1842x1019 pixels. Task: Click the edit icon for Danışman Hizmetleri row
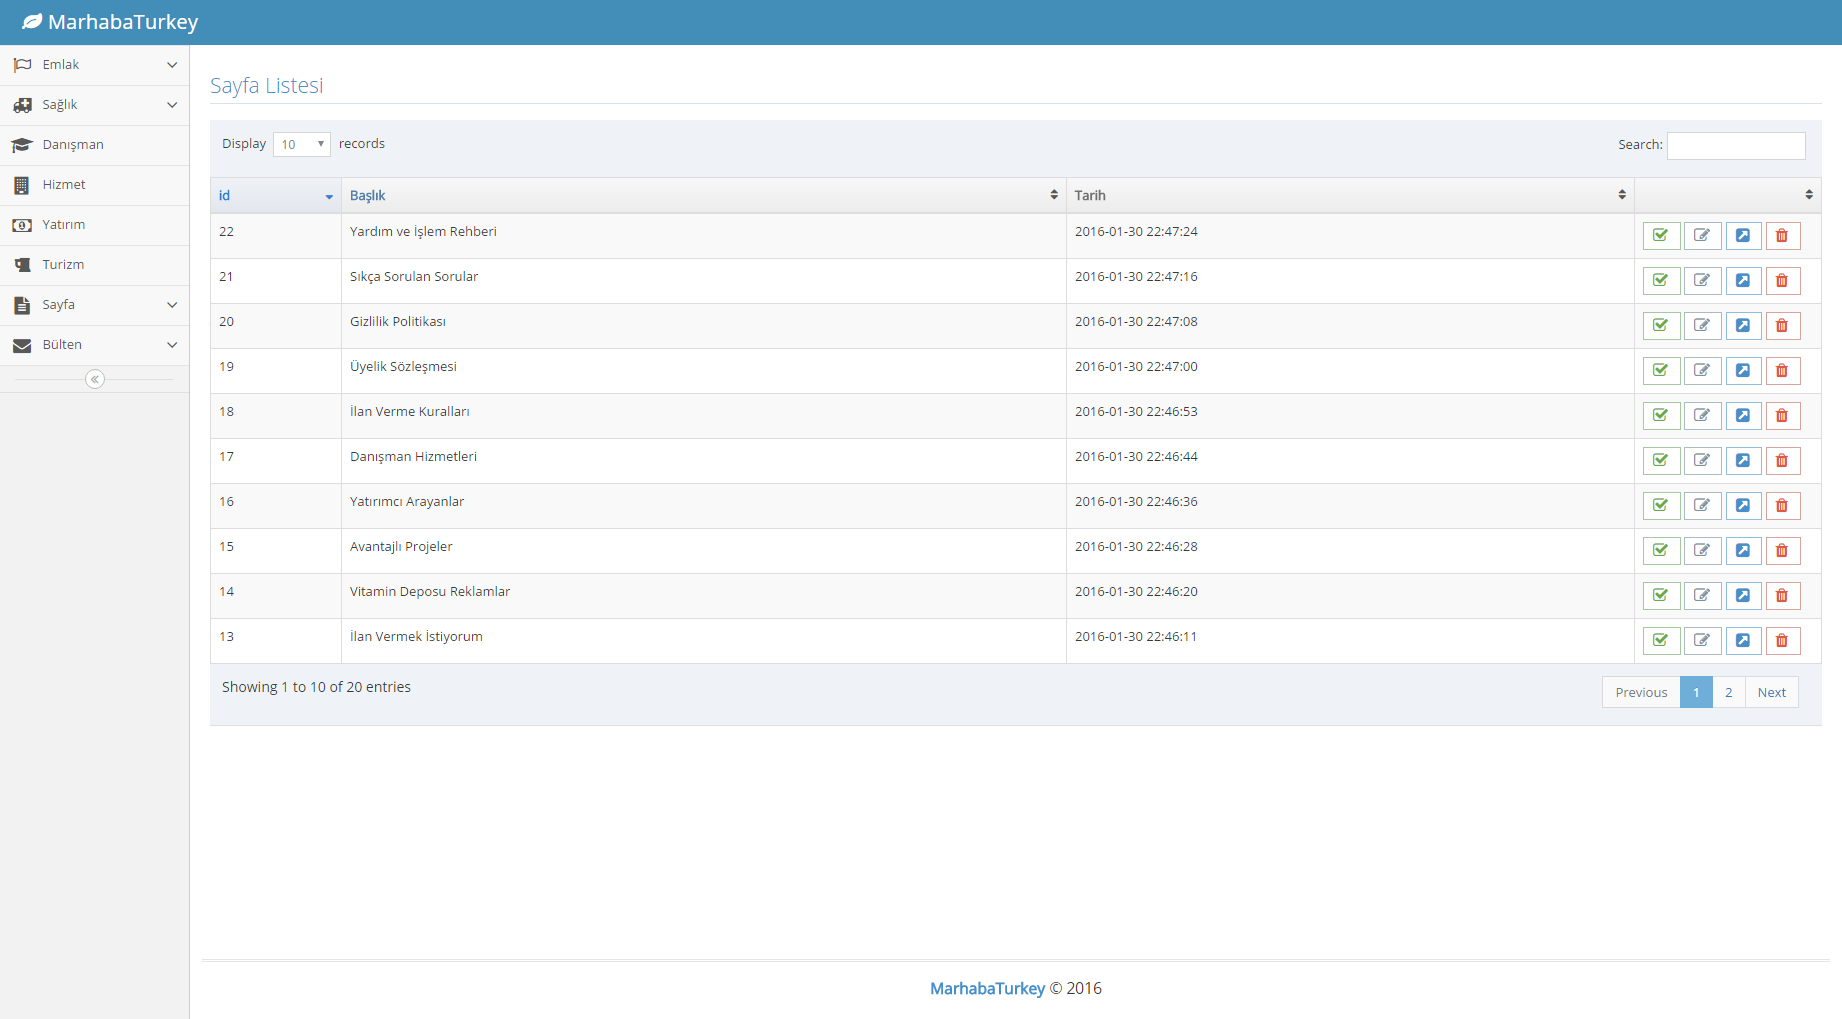1702,461
